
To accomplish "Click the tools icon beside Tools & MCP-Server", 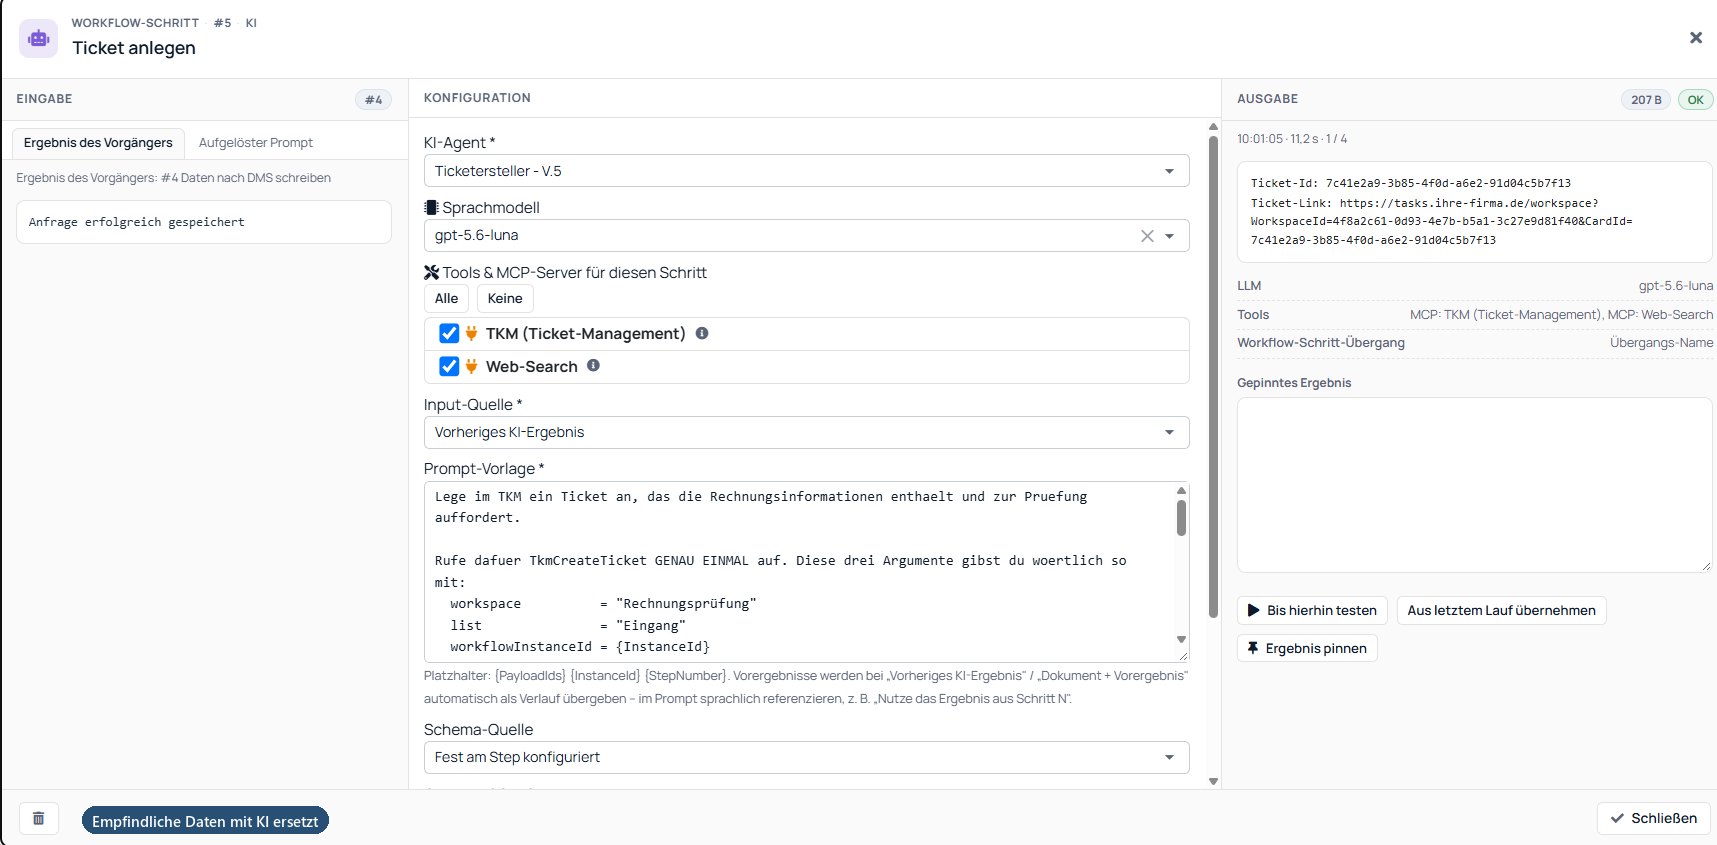I will (431, 272).
